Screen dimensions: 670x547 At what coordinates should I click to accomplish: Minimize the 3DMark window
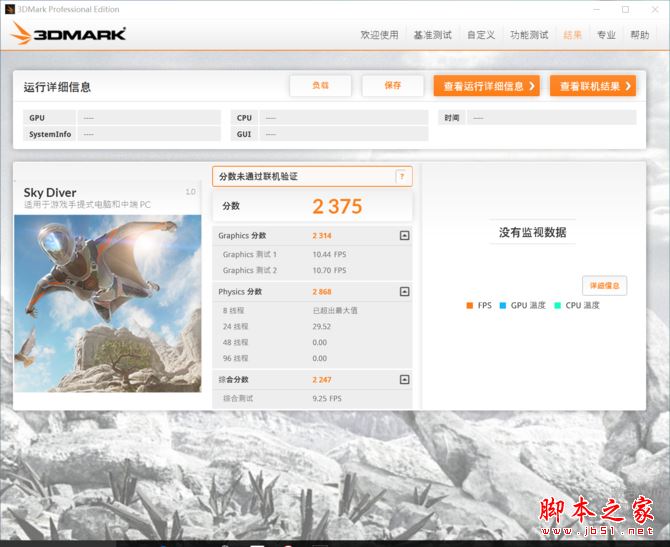[597, 9]
